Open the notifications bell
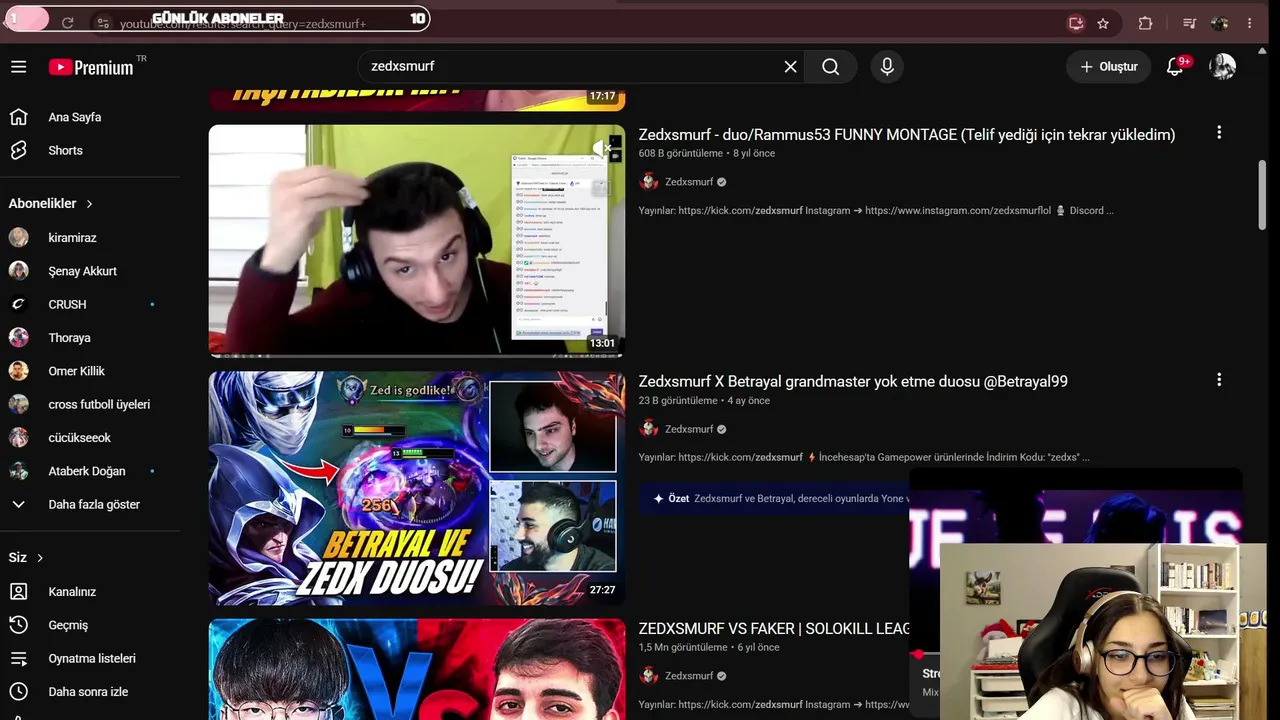Screen dimensions: 1280x720 pyautogui.click(x=1176, y=67)
